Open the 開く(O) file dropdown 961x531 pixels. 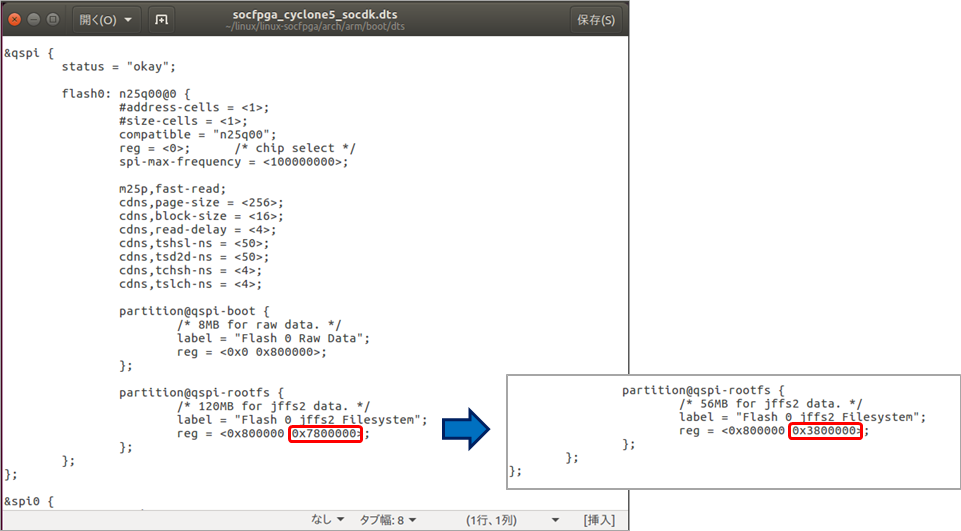104,19
